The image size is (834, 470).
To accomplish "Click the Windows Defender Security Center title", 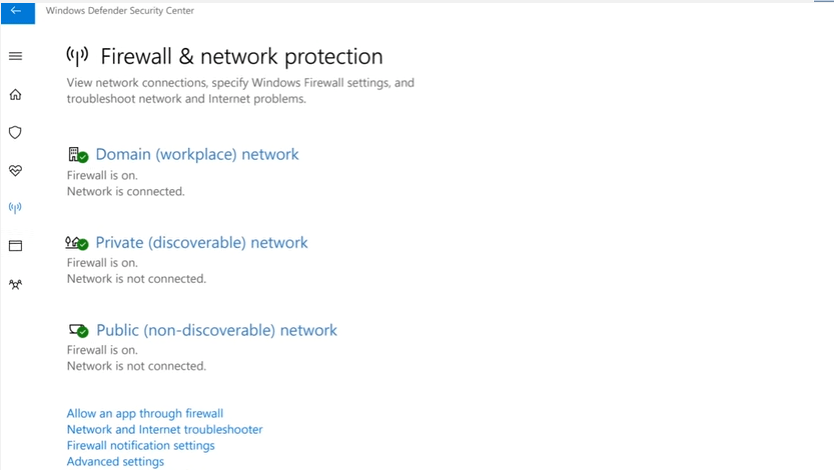I will [120, 11].
